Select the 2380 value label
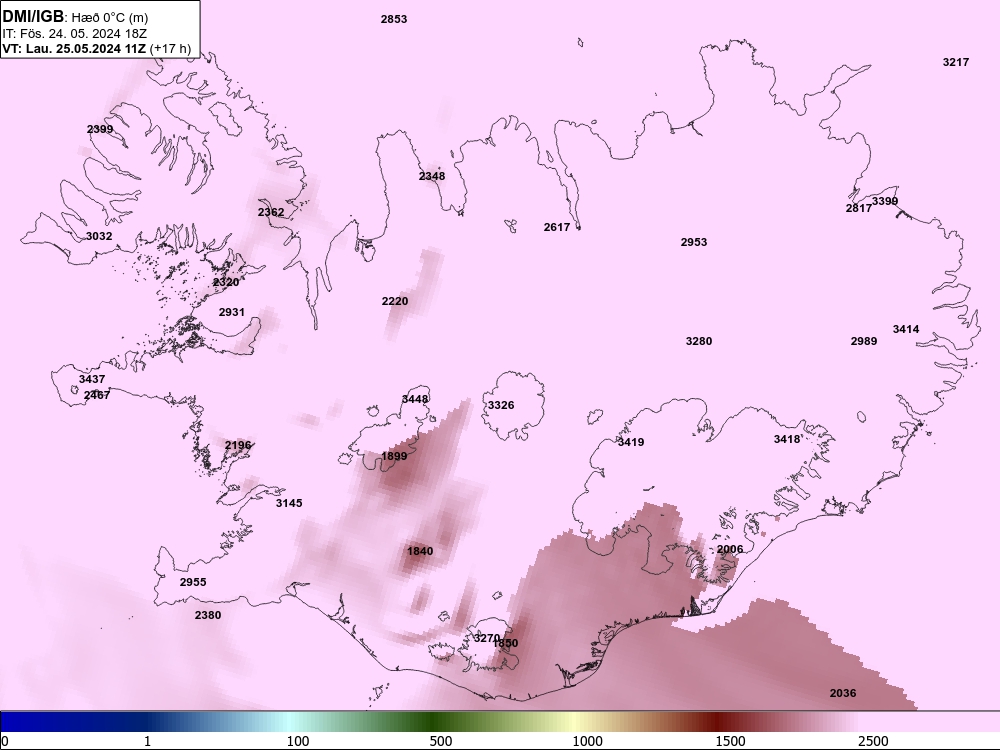The width and height of the screenshot is (1000, 750). click(208, 615)
